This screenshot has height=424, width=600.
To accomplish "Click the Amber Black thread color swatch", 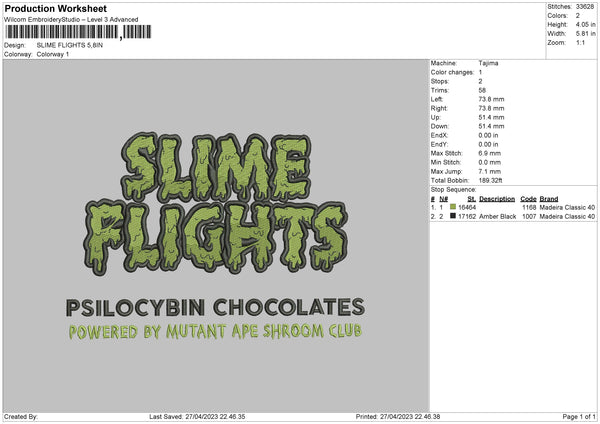I will point(453,216).
